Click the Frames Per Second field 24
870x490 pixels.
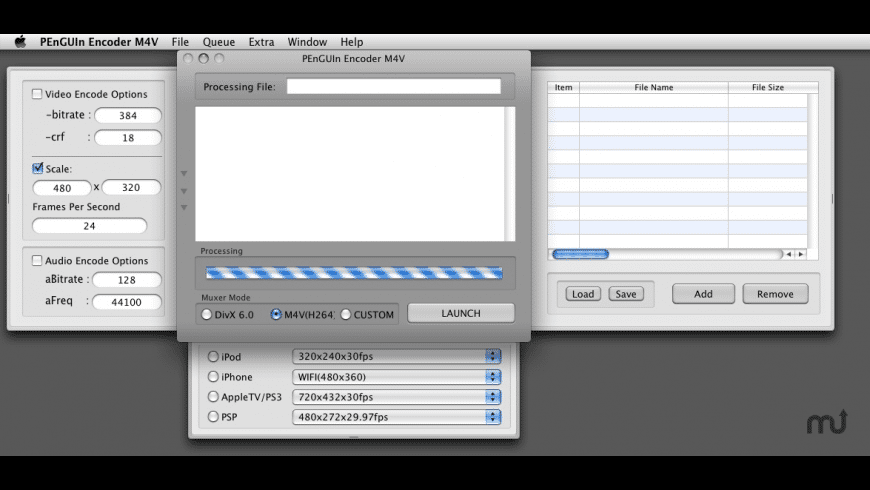tap(89, 226)
